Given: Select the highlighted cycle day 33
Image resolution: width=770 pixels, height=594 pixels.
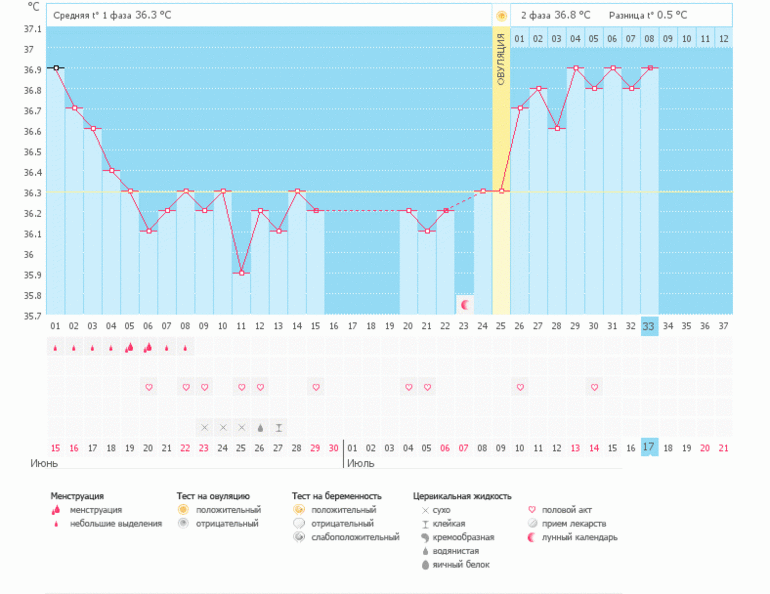Looking at the screenshot, I should 649,326.
